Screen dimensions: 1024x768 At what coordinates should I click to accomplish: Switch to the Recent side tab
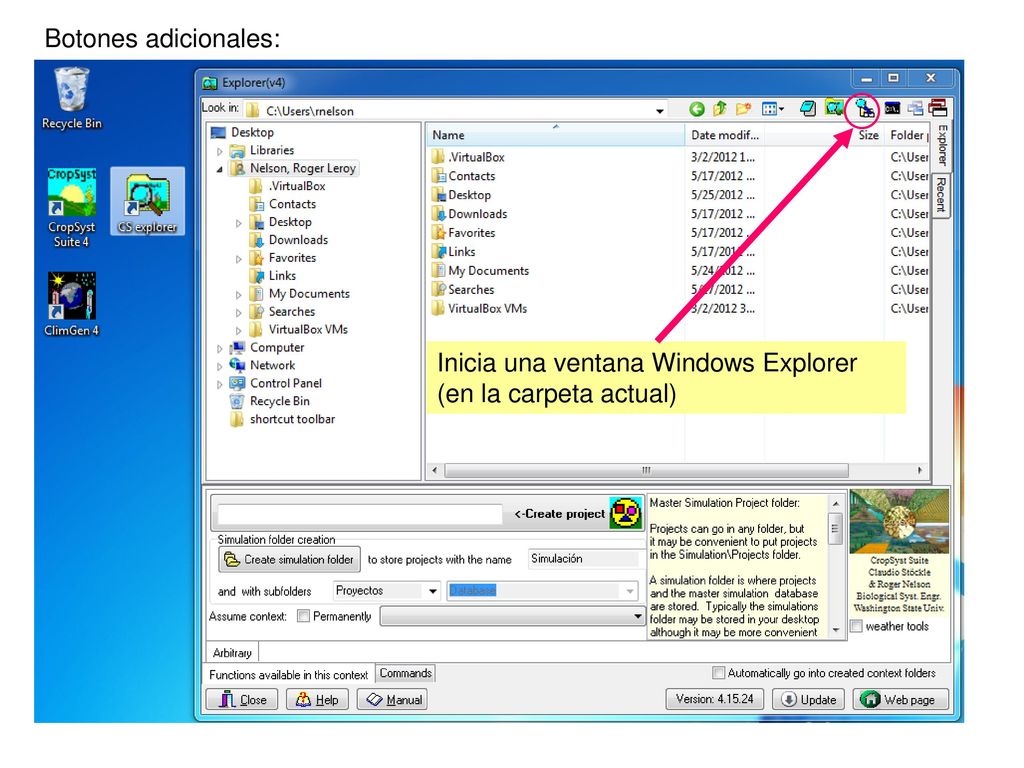(941, 195)
